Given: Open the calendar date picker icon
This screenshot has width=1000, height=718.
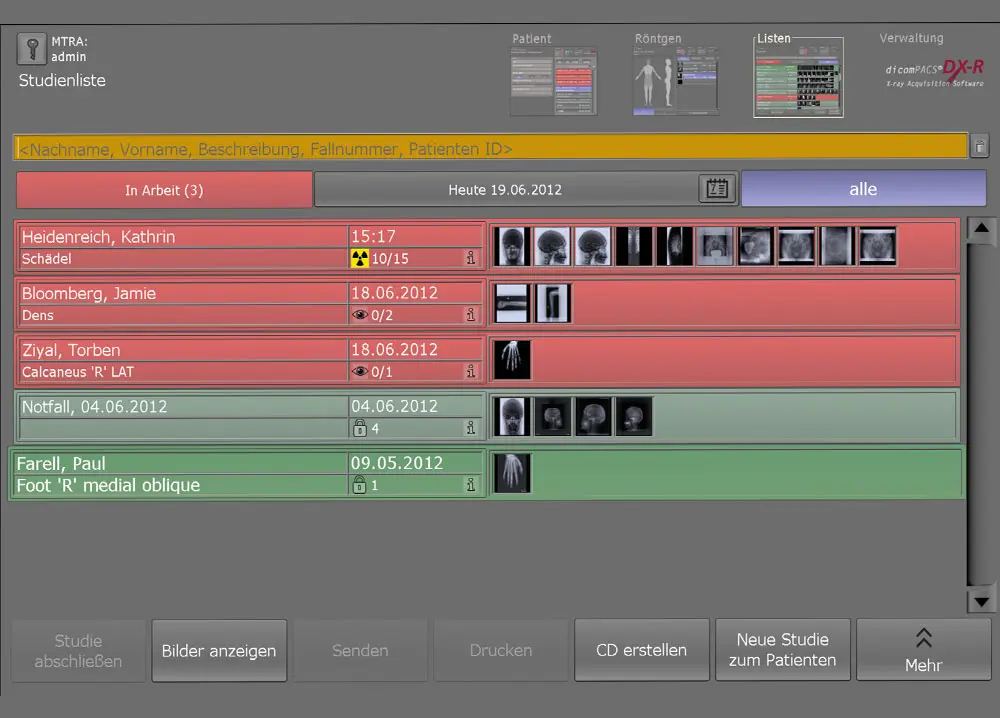Looking at the screenshot, I should click(x=716, y=189).
